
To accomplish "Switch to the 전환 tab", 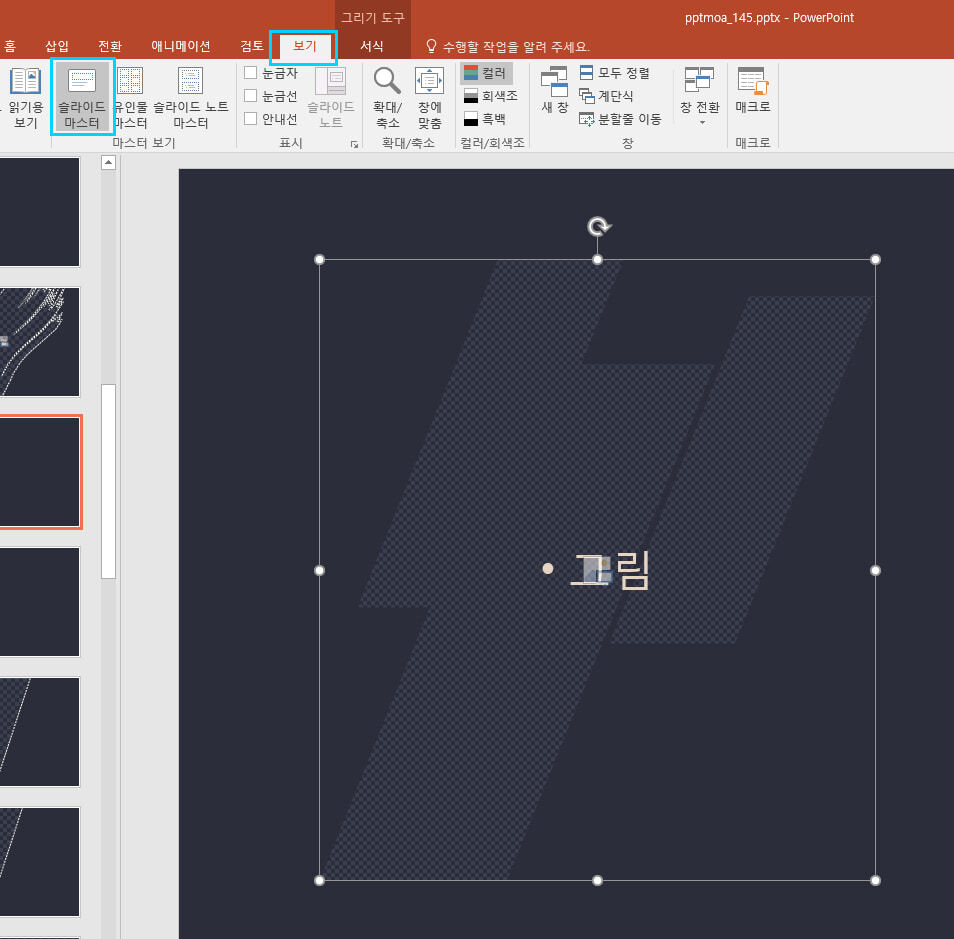I will click(x=110, y=46).
